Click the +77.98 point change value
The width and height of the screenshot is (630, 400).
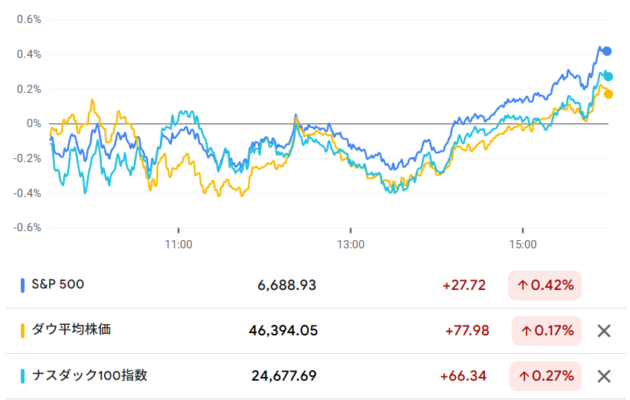point(464,330)
